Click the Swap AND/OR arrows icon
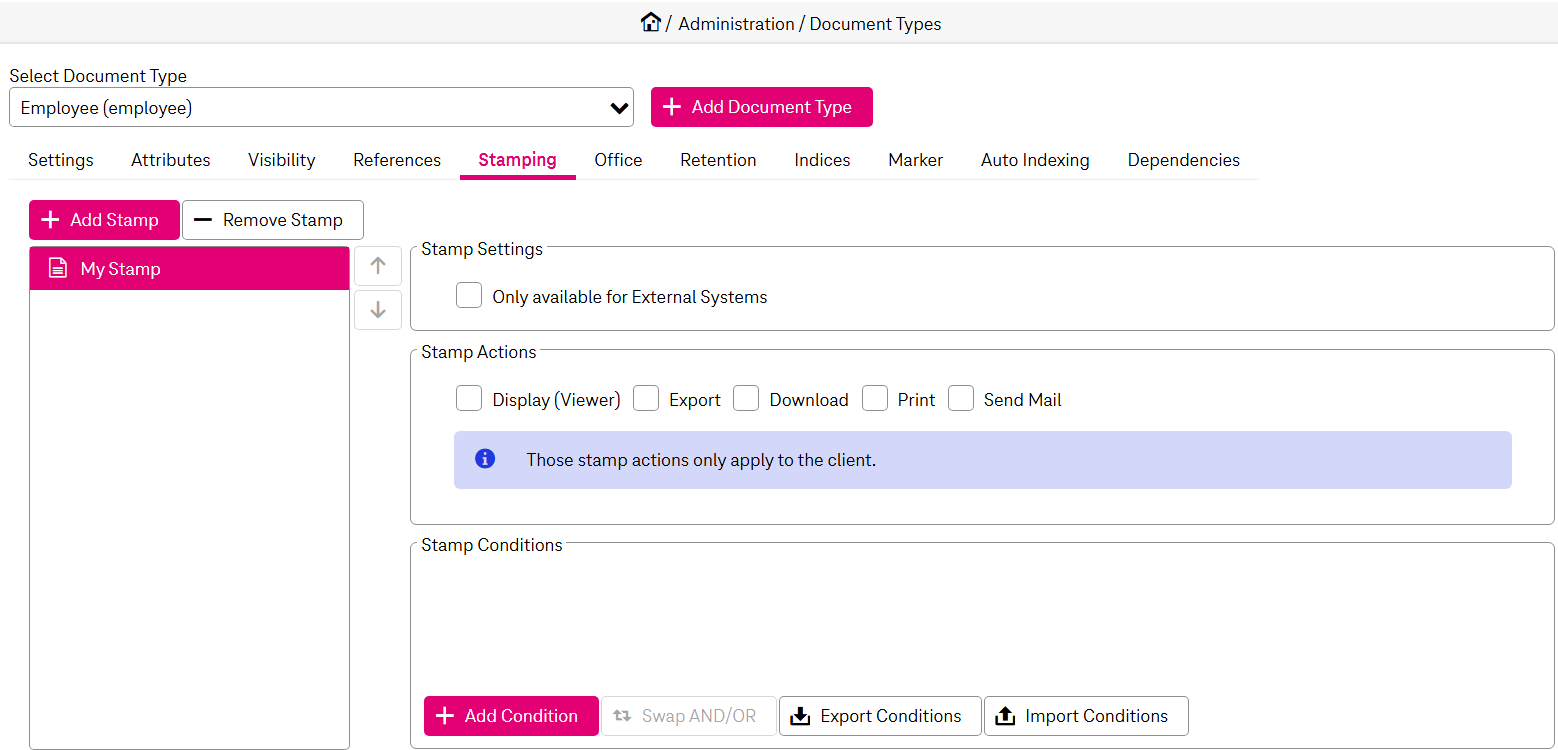Image resolution: width=1558 pixels, height=750 pixels. tap(622, 716)
